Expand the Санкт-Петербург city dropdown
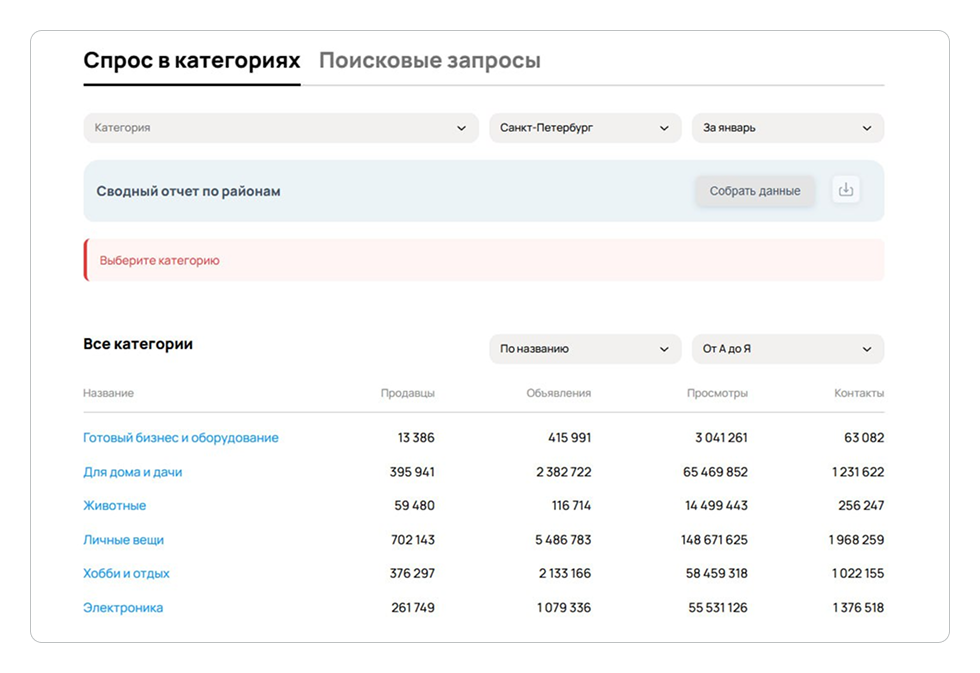Screen dimensions: 980x673 (x=584, y=128)
